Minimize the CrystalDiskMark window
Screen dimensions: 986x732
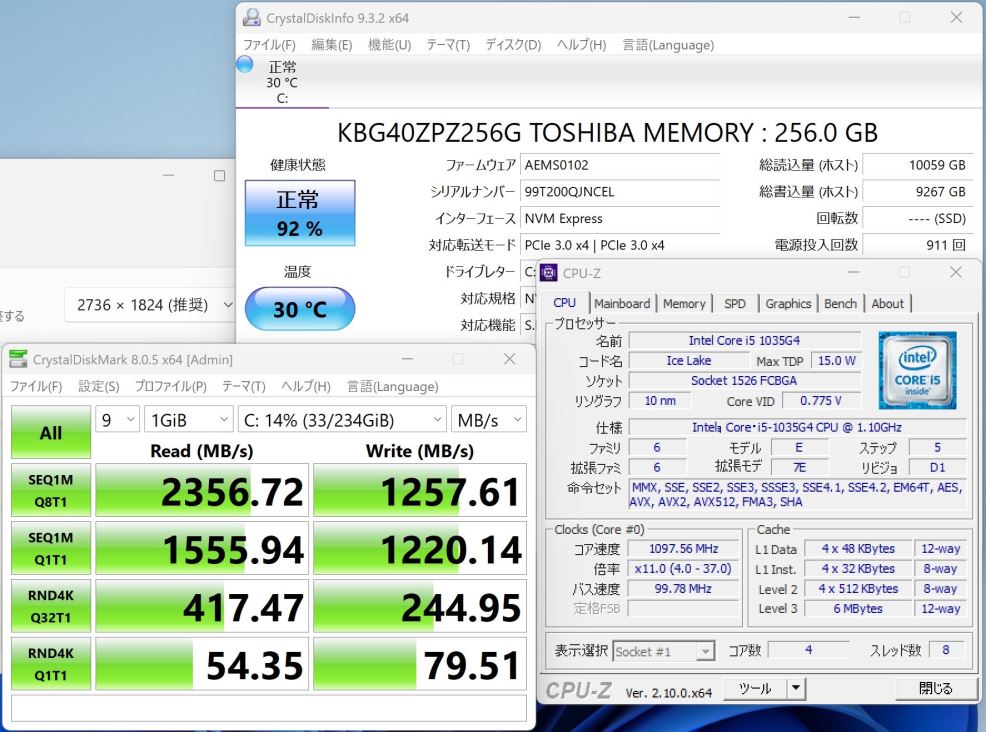pyautogui.click(x=407, y=359)
